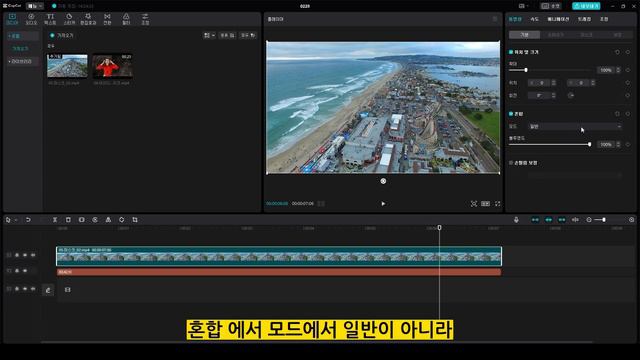Reset the position and size section

point(617,52)
